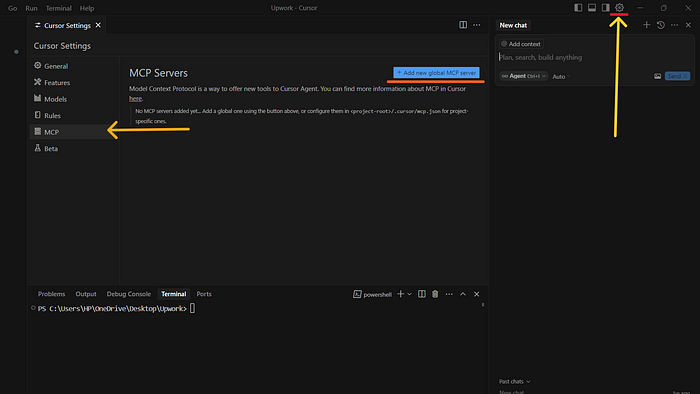Open chat pane more options

coord(675,25)
